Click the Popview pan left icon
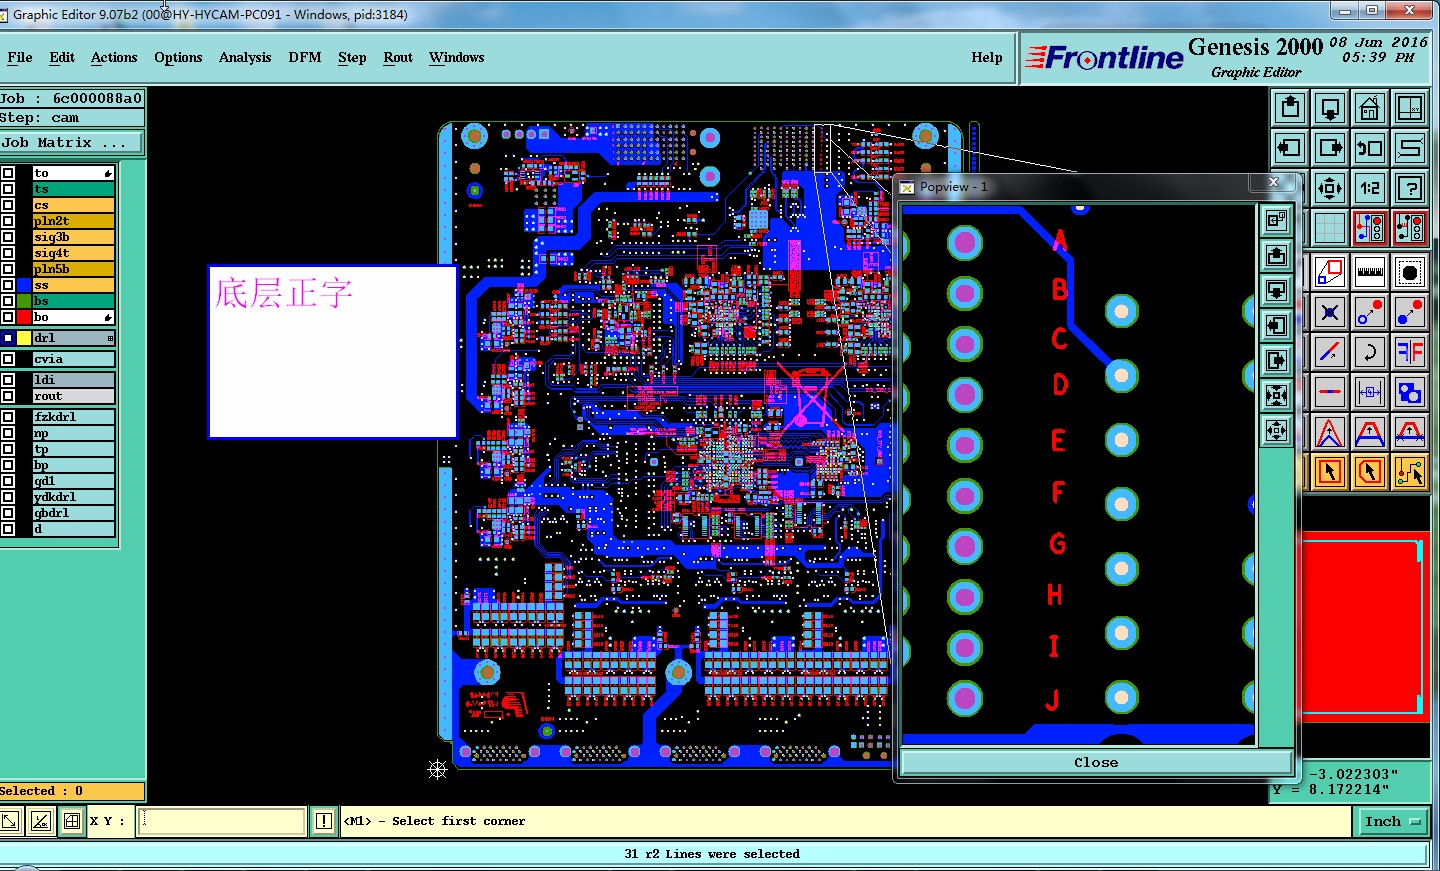1440x871 pixels. pyautogui.click(x=1276, y=326)
